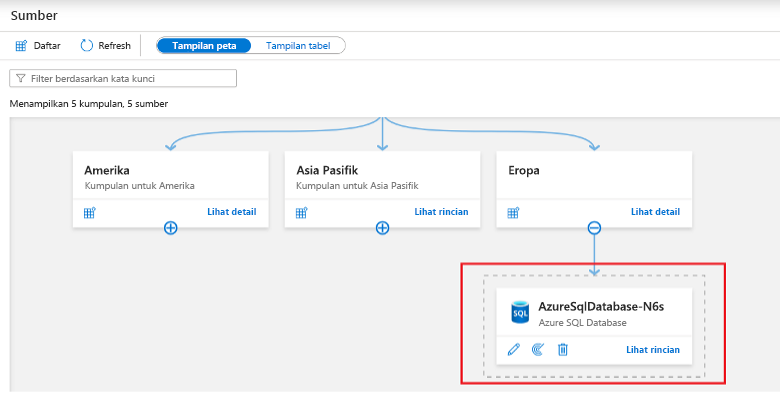This screenshot has width=780, height=393.
Task: Expand the Asia Pasifik collection node
Action: [382, 228]
